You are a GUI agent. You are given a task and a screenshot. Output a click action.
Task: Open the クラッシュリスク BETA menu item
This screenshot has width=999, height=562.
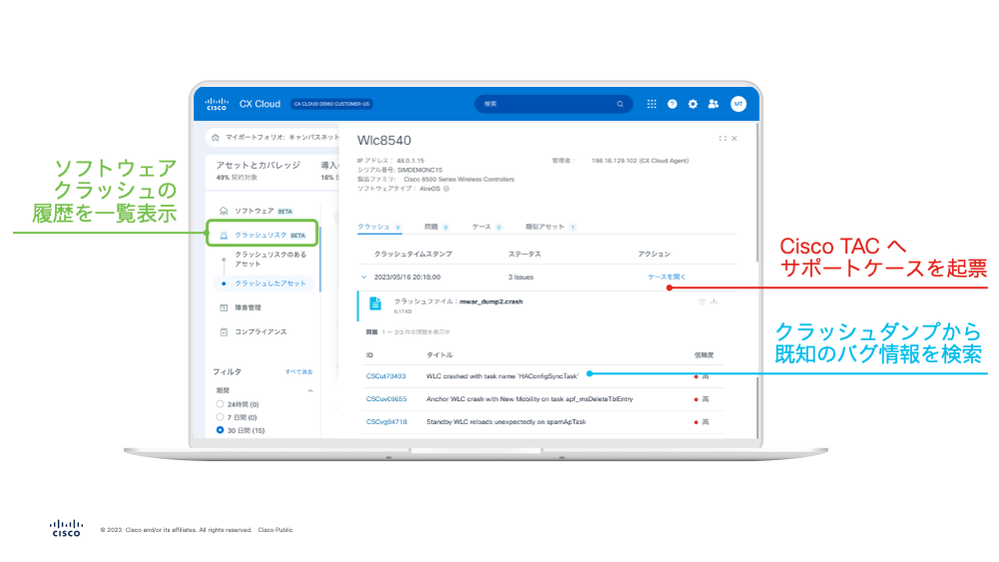coord(262,234)
